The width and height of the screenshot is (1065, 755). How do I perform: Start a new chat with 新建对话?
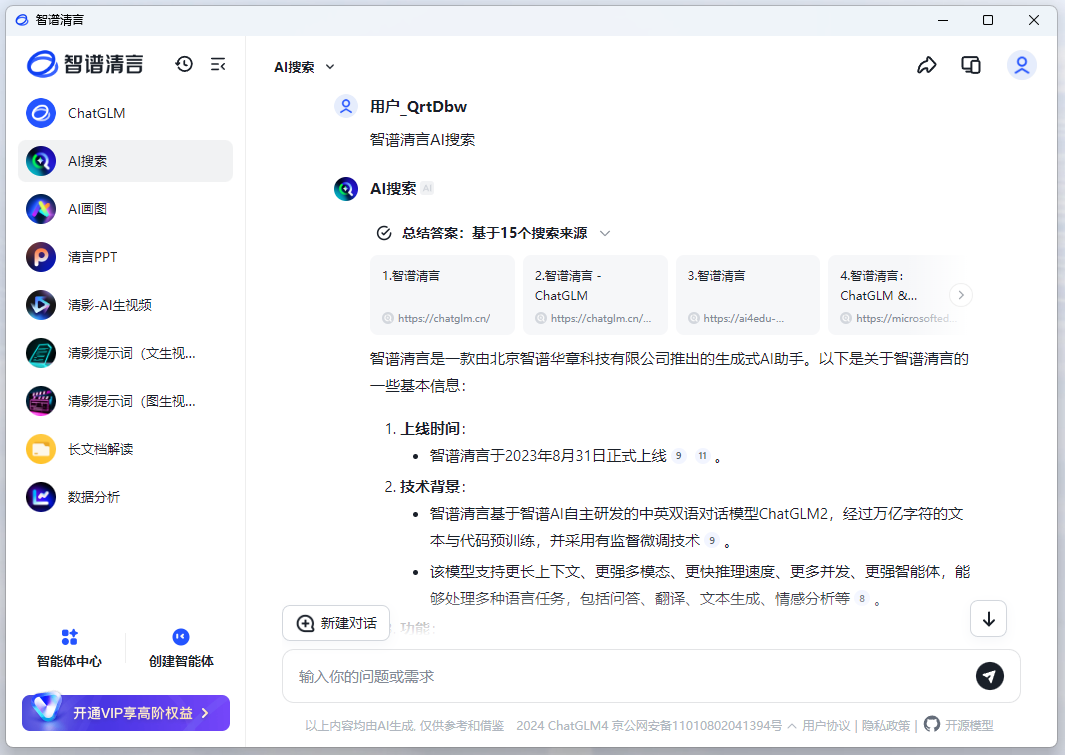336,623
